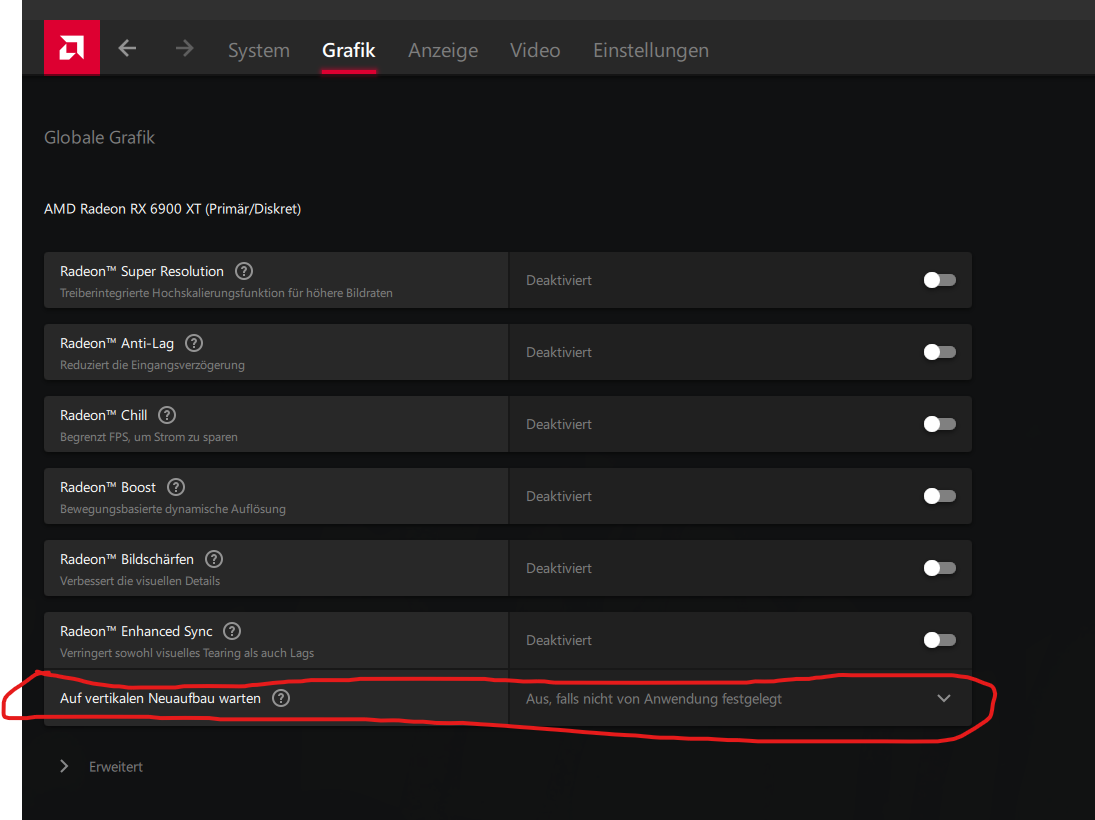The image size is (1095, 820).
Task: Click Deaktiviert status for Bildschärfen
Action: tap(559, 568)
